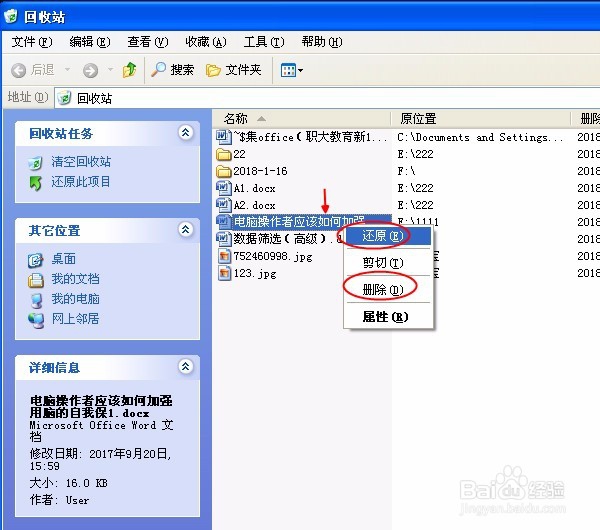Open the 工具(T) menu
The width and height of the screenshot is (600, 530).
click(264, 41)
